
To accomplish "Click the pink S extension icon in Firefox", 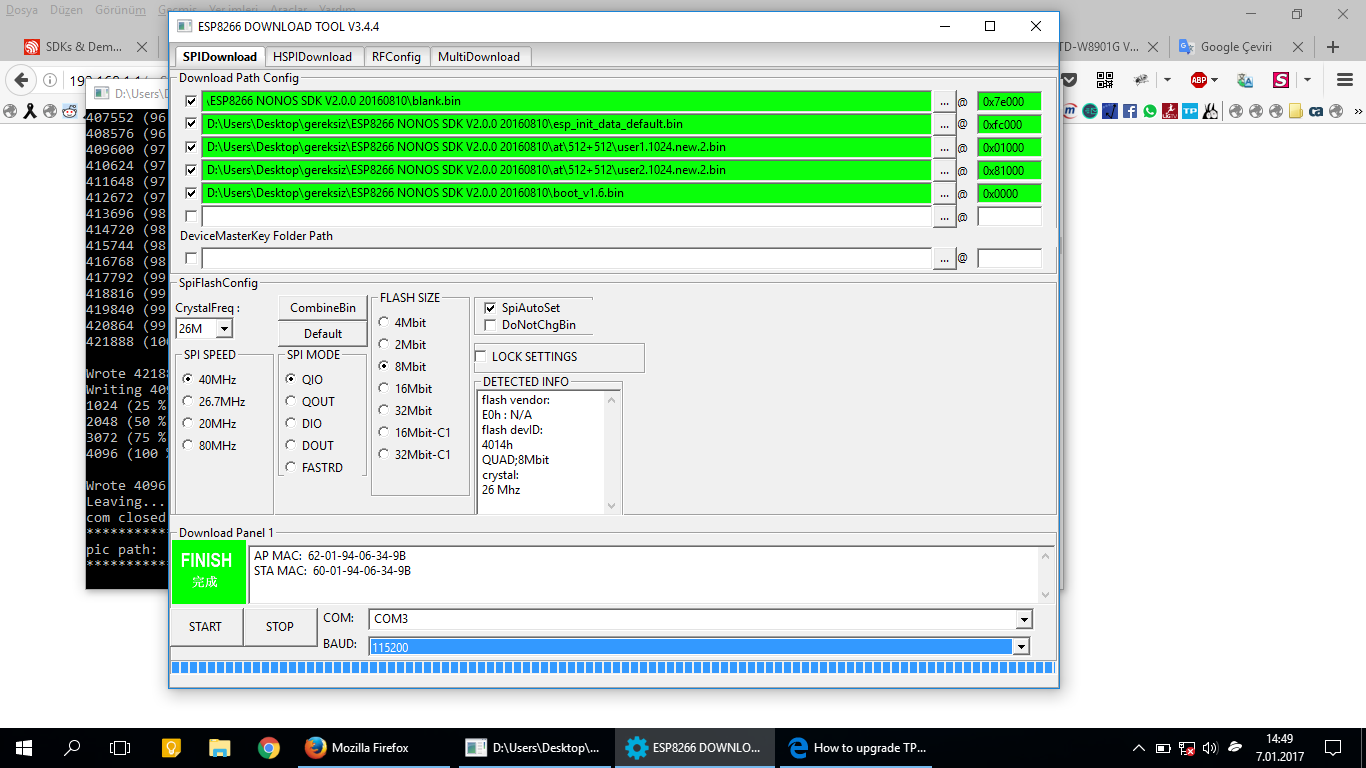I will pos(1280,80).
